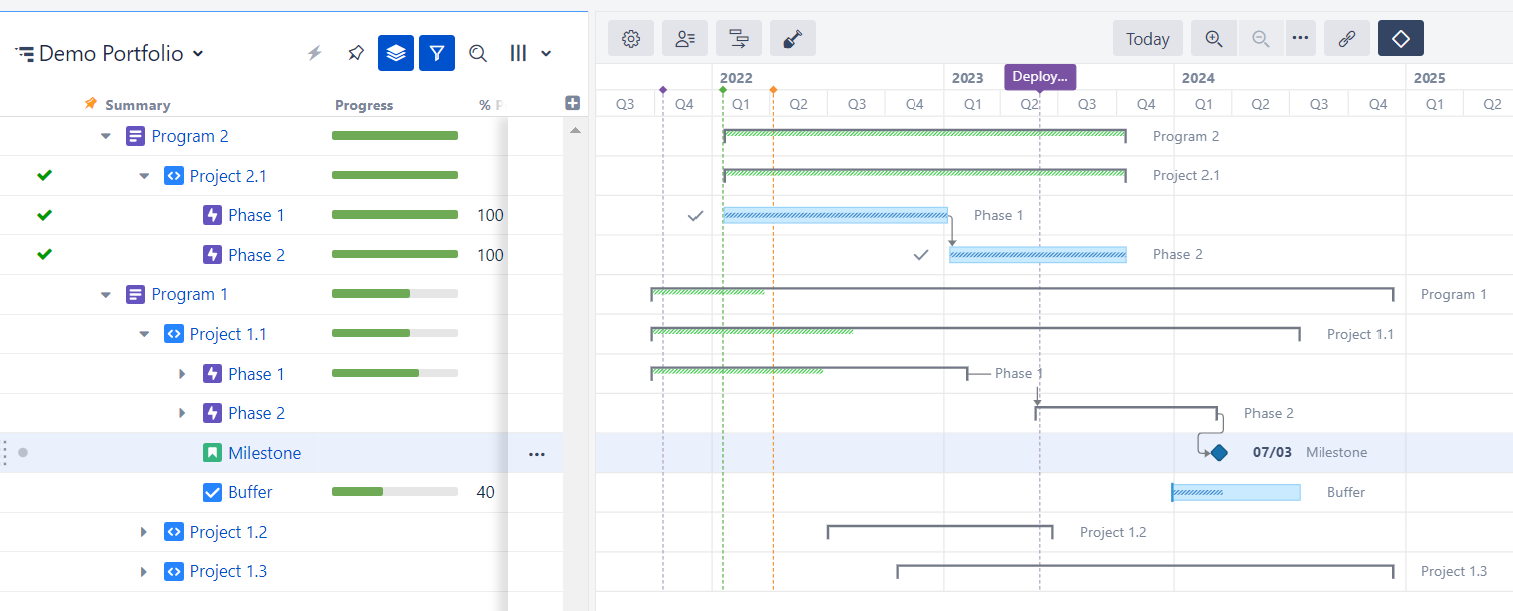Pin the structure with the pin icon
This screenshot has width=1513, height=611.
[355, 53]
